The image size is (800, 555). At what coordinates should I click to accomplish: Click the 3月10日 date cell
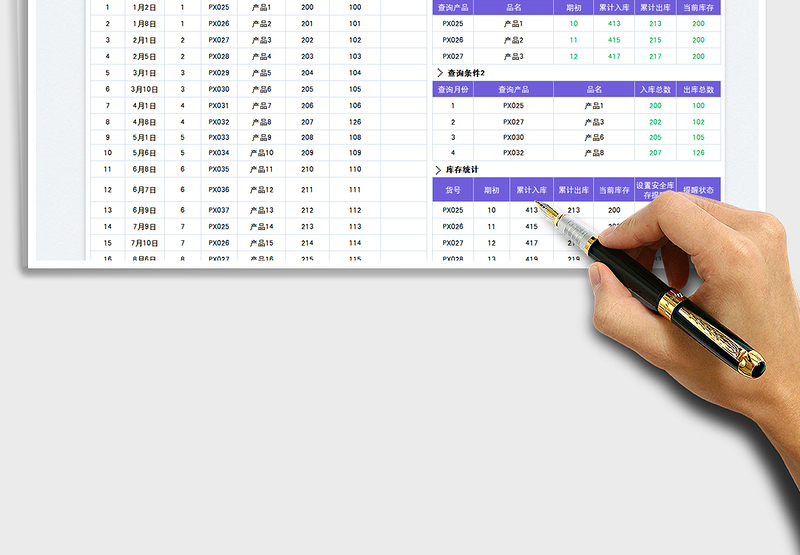(145, 89)
